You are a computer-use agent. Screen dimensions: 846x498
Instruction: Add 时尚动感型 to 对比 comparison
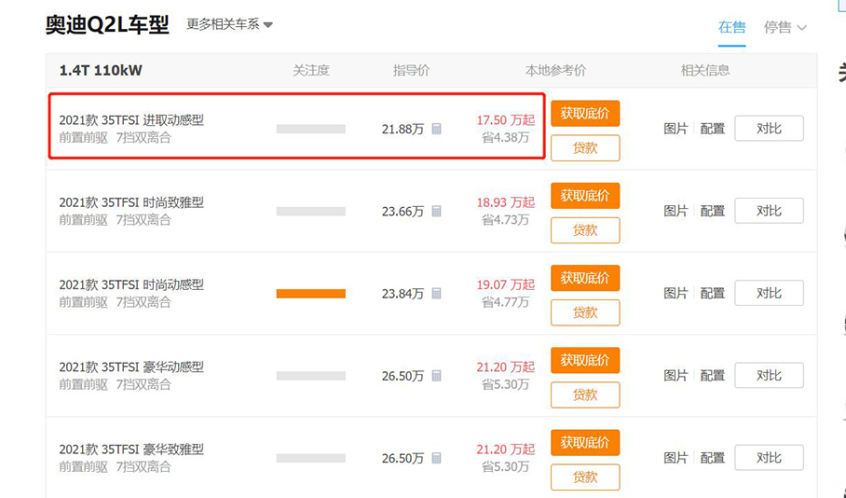point(769,293)
